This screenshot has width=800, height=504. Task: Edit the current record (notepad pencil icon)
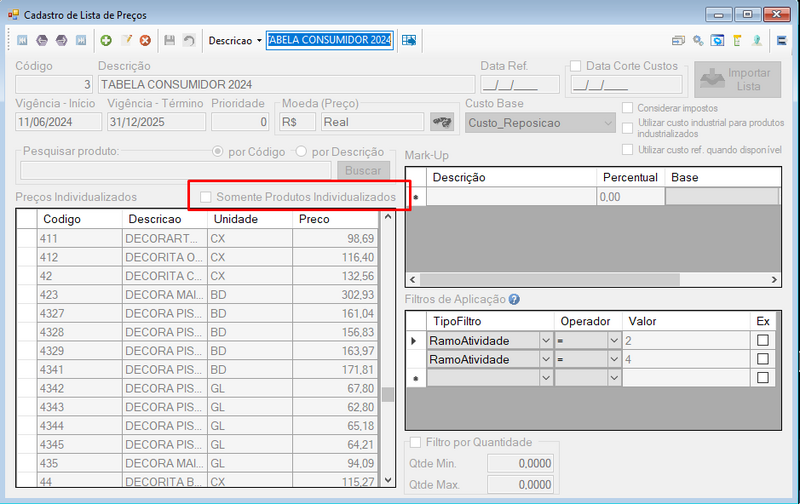(126, 40)
